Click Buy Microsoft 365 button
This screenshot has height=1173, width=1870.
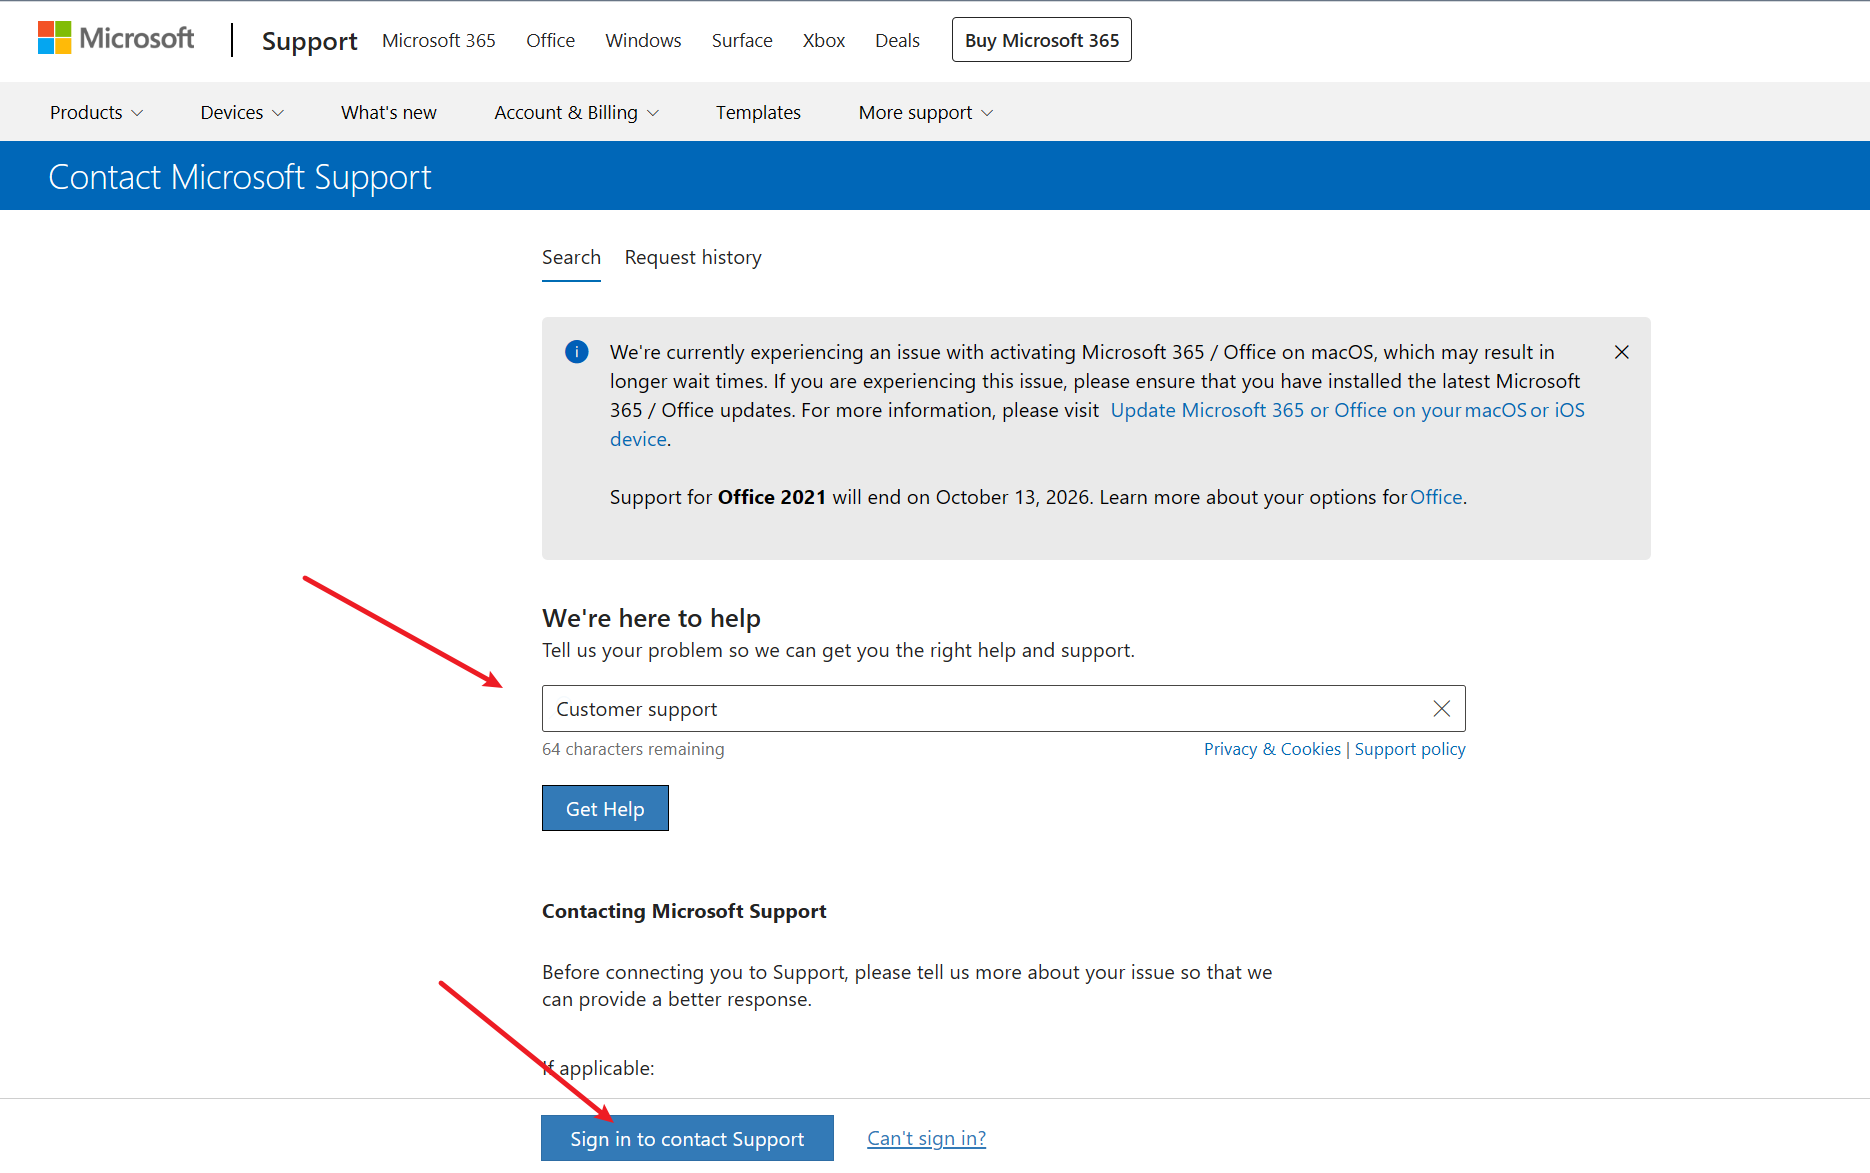point(1042,40)
